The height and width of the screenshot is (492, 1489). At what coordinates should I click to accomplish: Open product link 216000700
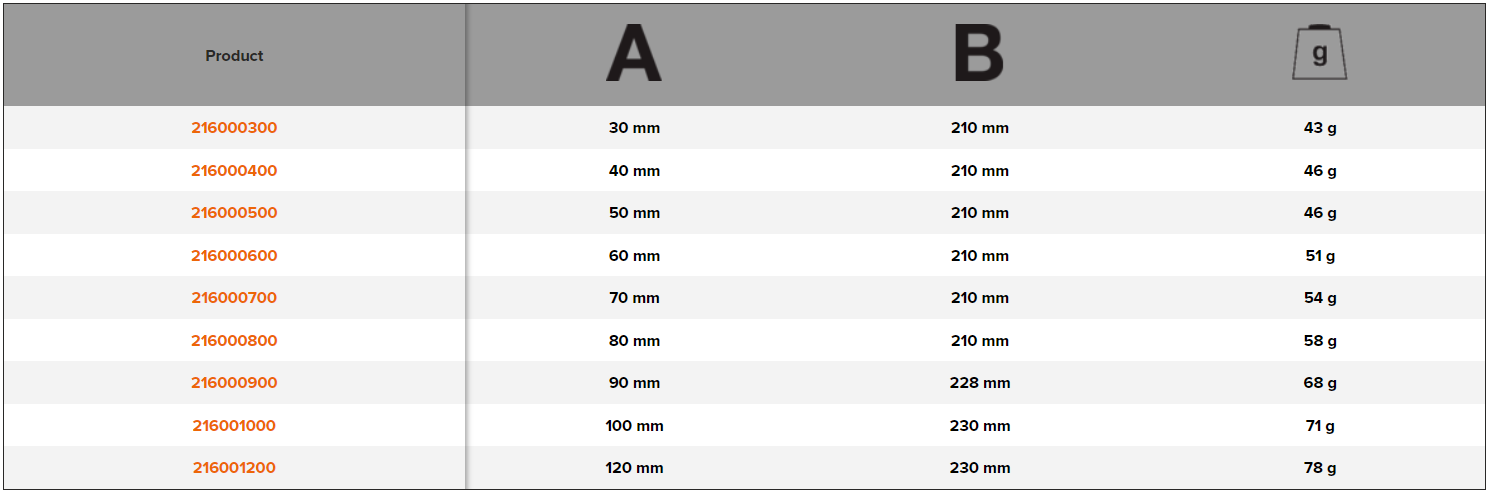coord(234,298)
